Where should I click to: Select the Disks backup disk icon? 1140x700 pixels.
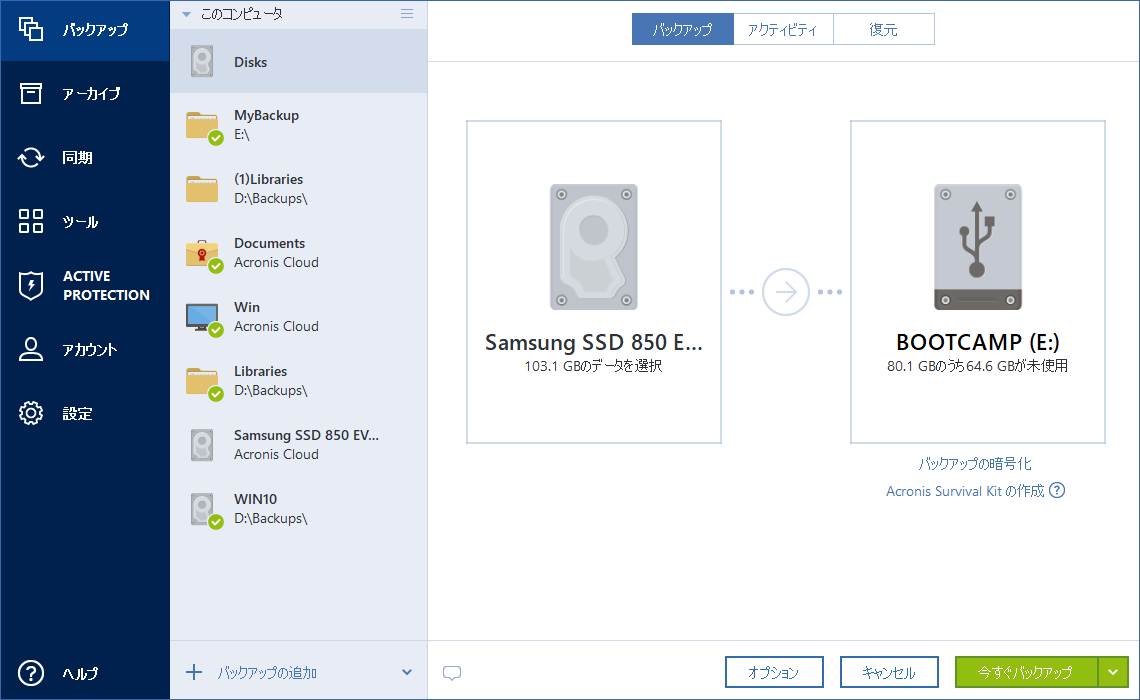point(202,62)
